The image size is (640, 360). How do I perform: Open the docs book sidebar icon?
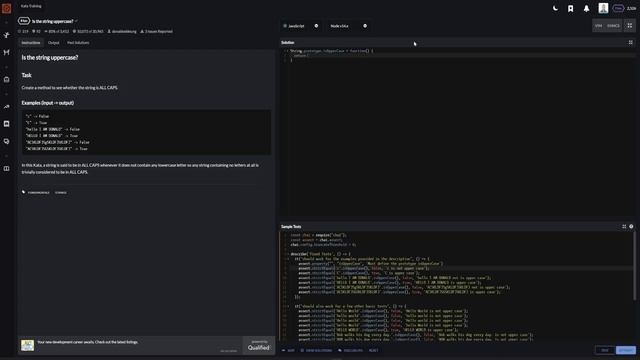coord(7,168)
